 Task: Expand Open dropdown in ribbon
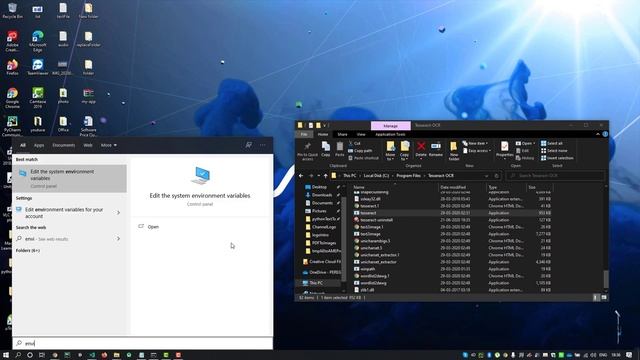[x=534, y=143]
